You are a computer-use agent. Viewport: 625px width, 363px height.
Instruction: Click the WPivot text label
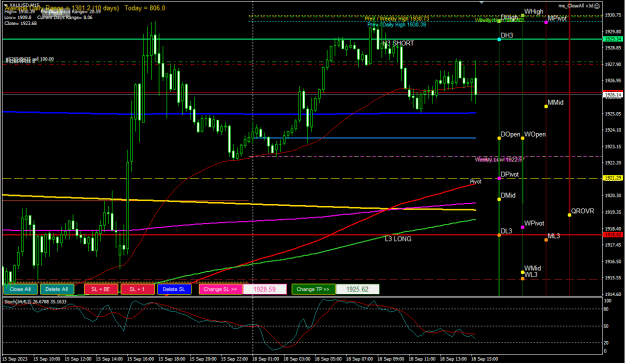click(534, 224)
